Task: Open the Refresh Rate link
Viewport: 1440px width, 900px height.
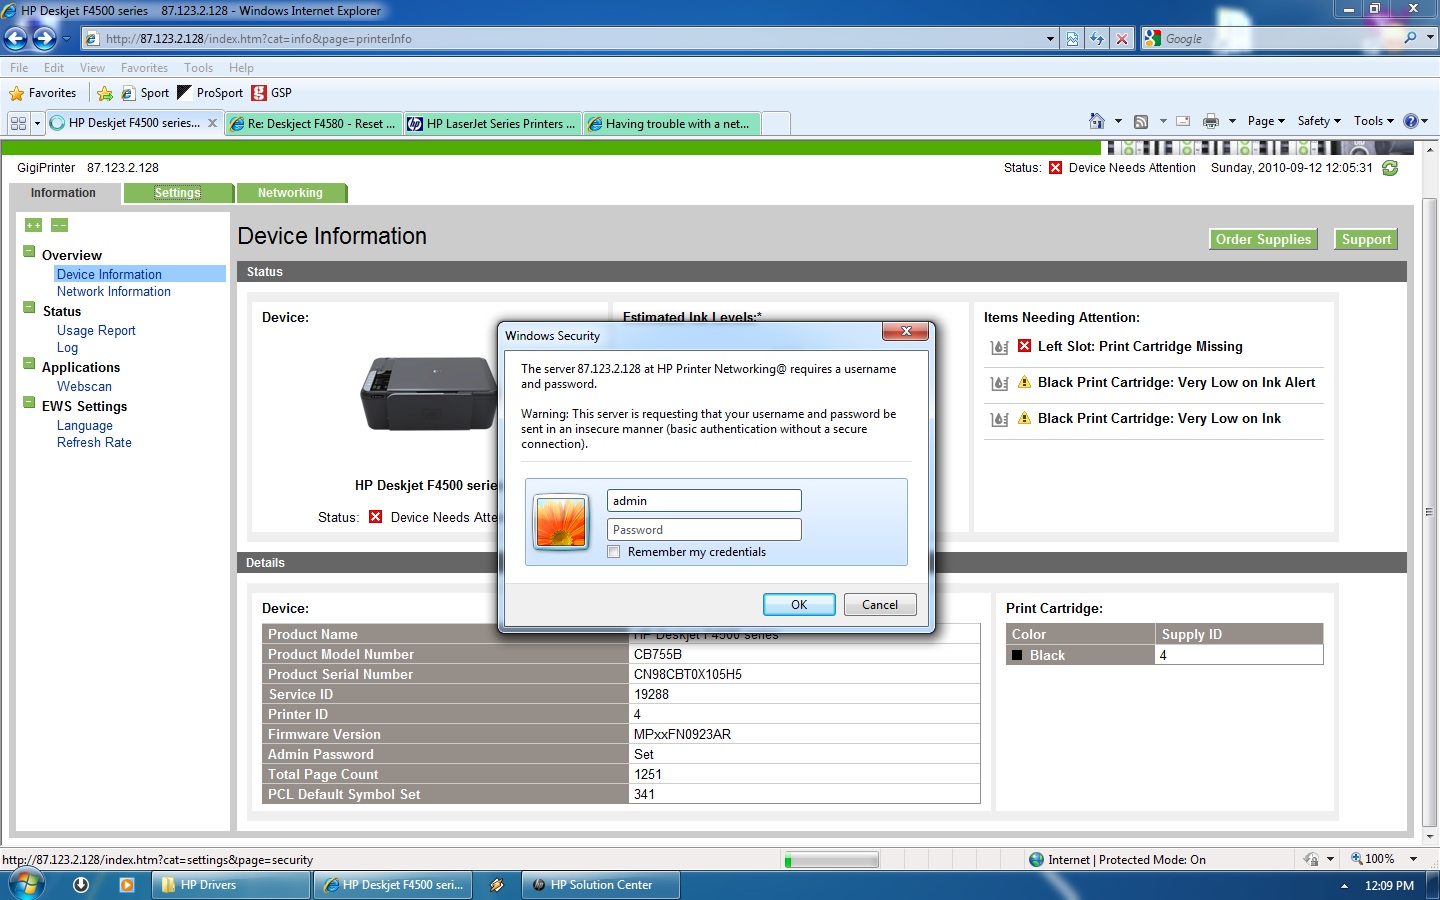Action: 94,443
